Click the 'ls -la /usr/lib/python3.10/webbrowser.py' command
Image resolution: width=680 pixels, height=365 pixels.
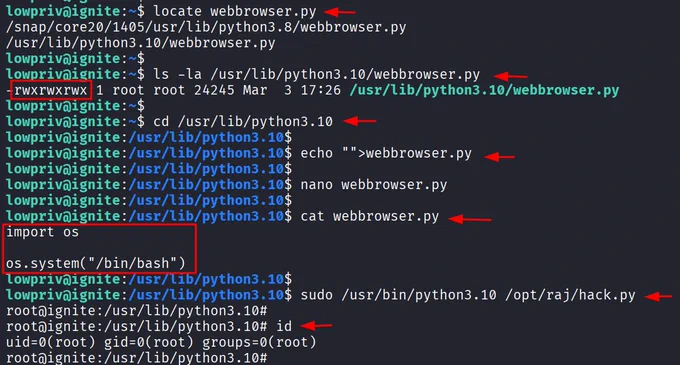317,75
